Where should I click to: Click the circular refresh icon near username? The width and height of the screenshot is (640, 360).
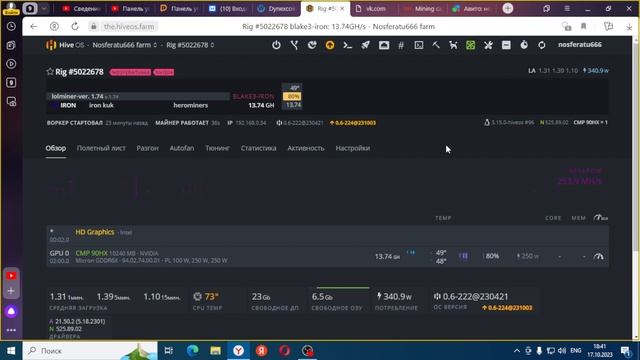point(542,45)
